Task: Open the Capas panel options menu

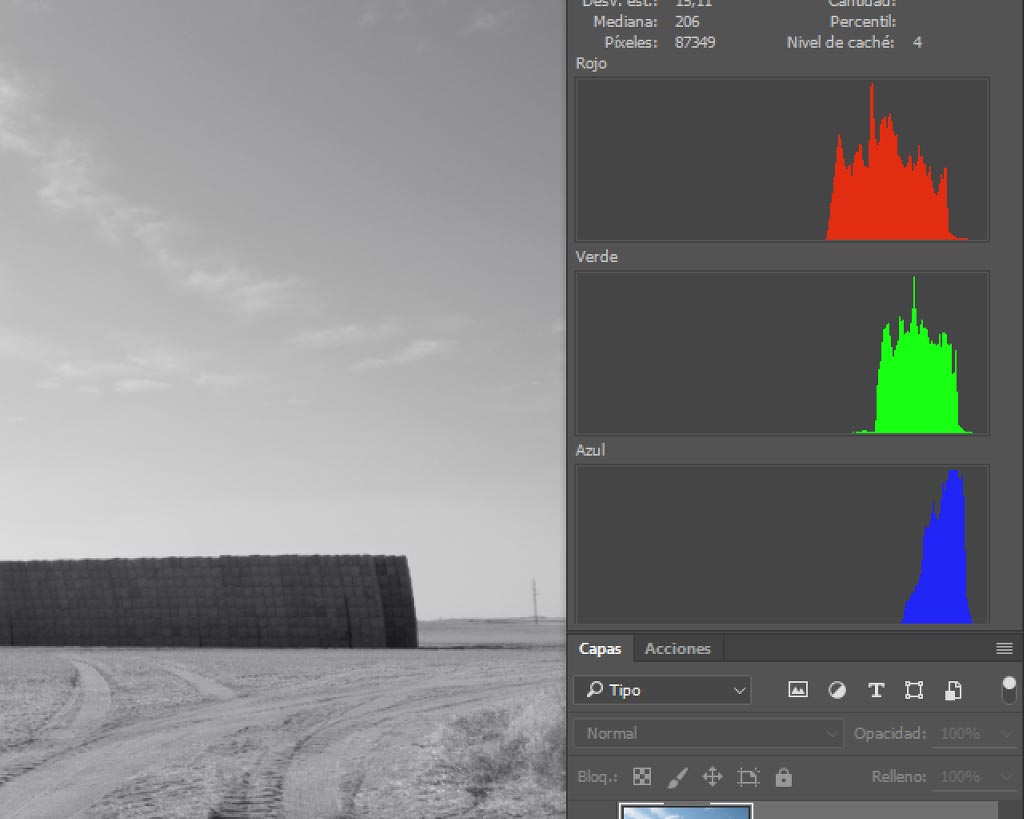Action: point(1004,648)
